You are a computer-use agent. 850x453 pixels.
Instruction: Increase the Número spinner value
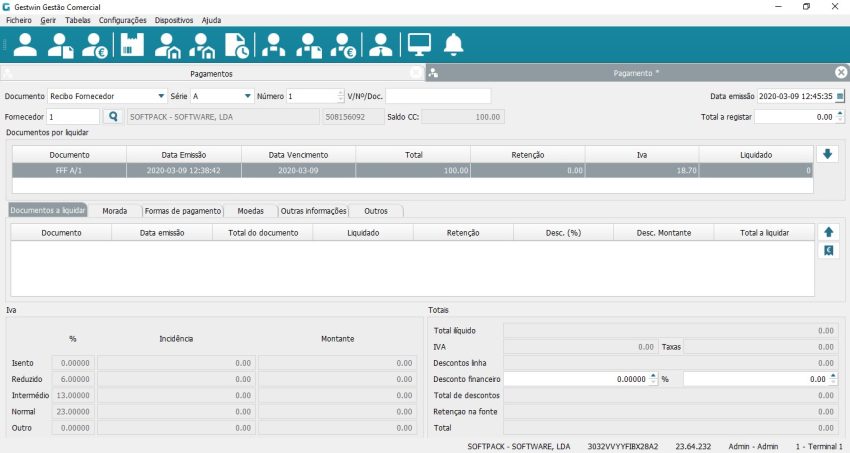(x=341, y=93)
